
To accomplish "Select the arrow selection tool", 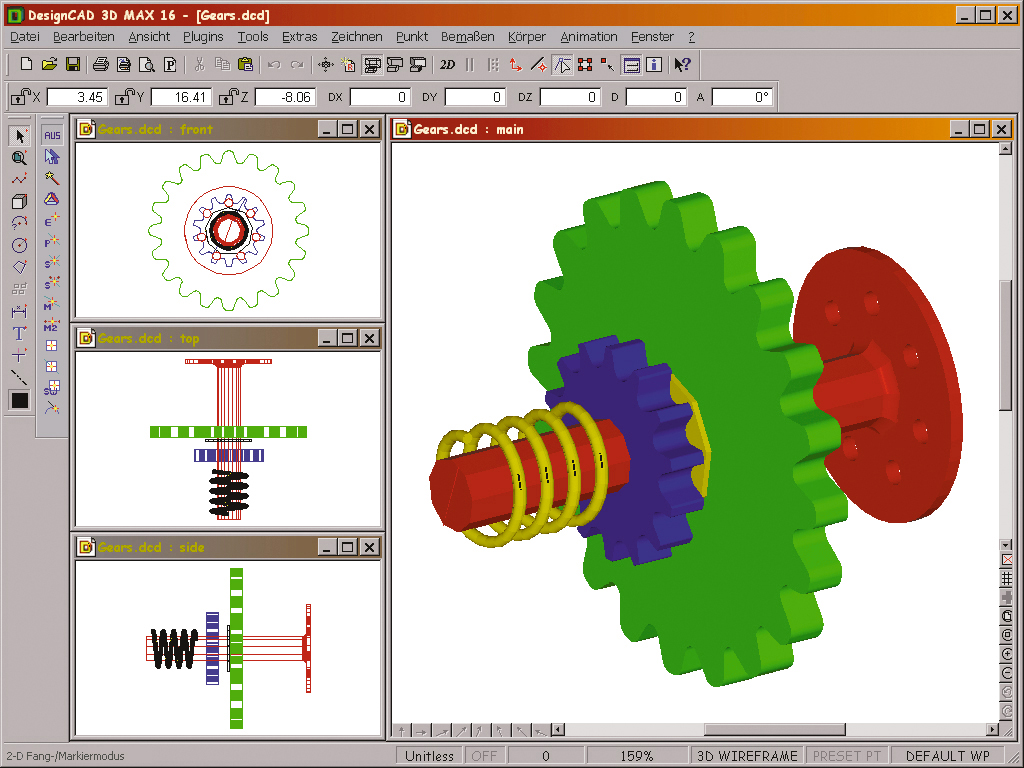I will click(18, 135).
